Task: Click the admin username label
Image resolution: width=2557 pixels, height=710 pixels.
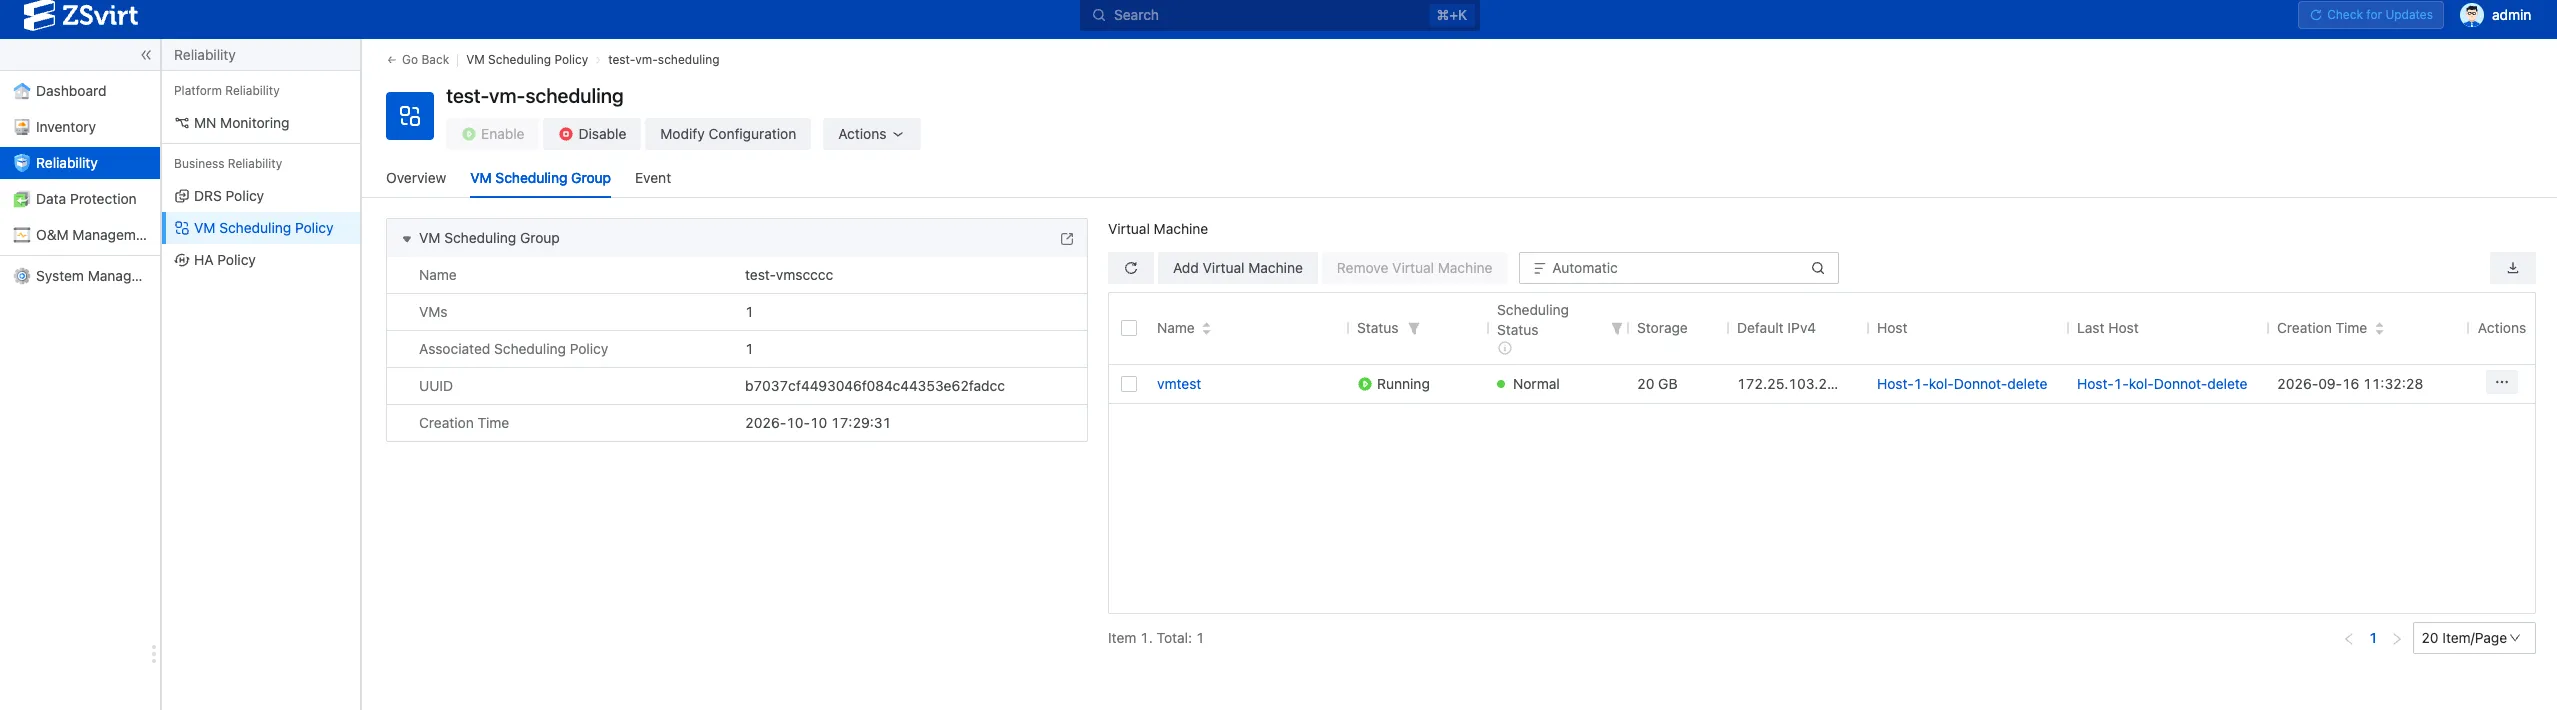Action: [x=2511, y=15]
